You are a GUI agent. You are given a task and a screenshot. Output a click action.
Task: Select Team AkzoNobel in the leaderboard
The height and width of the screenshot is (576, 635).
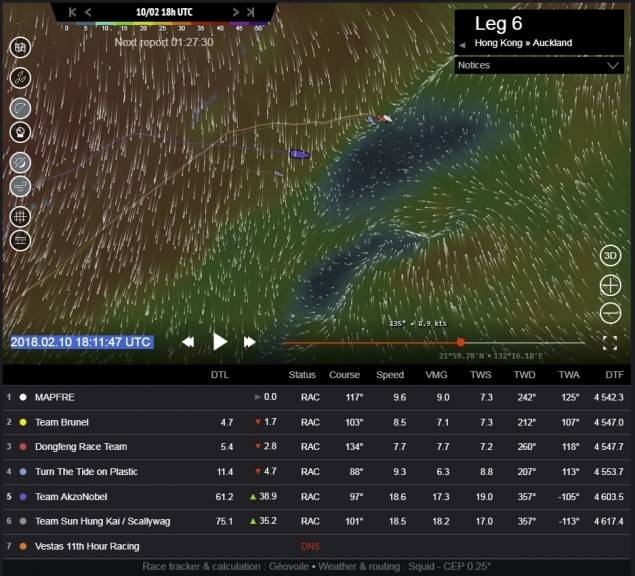(x=317, y=497)
